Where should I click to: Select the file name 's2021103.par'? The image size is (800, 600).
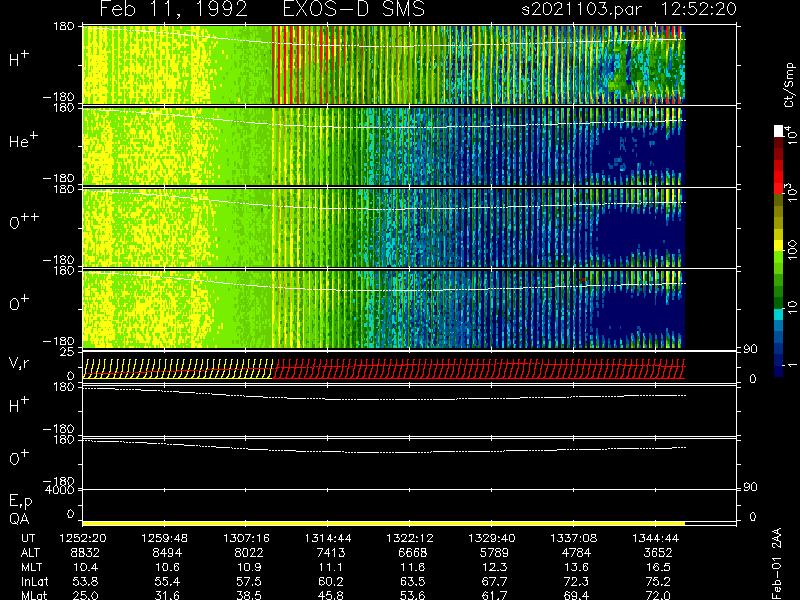581,9
